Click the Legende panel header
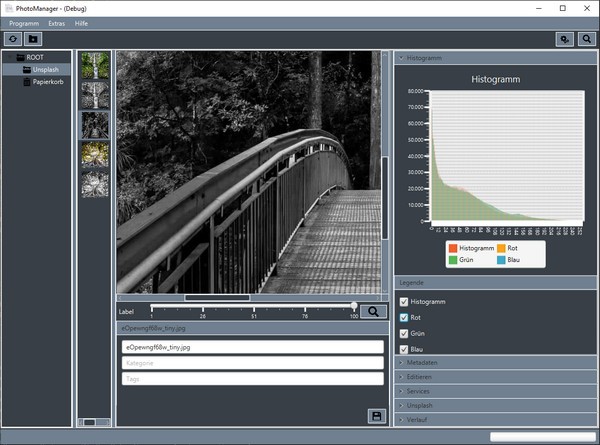600x445 pixels. tap(495, 283)
